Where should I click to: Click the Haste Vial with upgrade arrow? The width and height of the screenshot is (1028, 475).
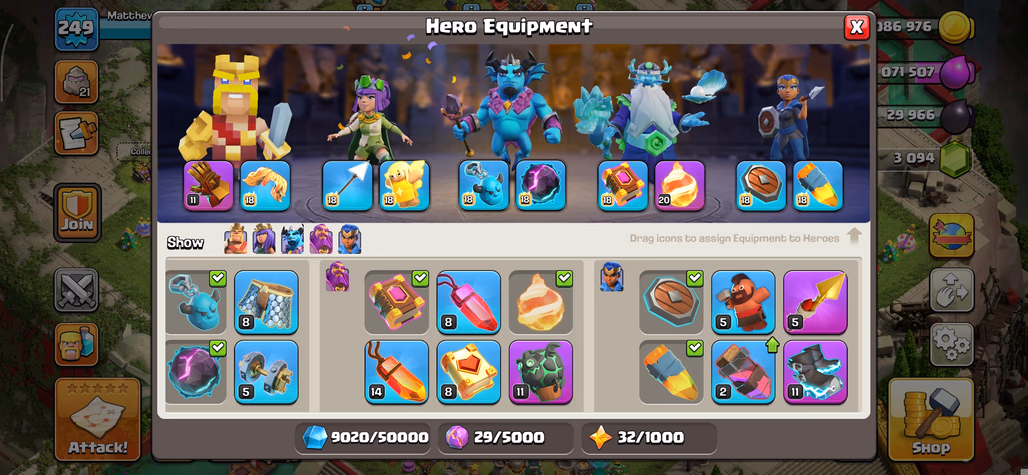[x=743, y=371]
